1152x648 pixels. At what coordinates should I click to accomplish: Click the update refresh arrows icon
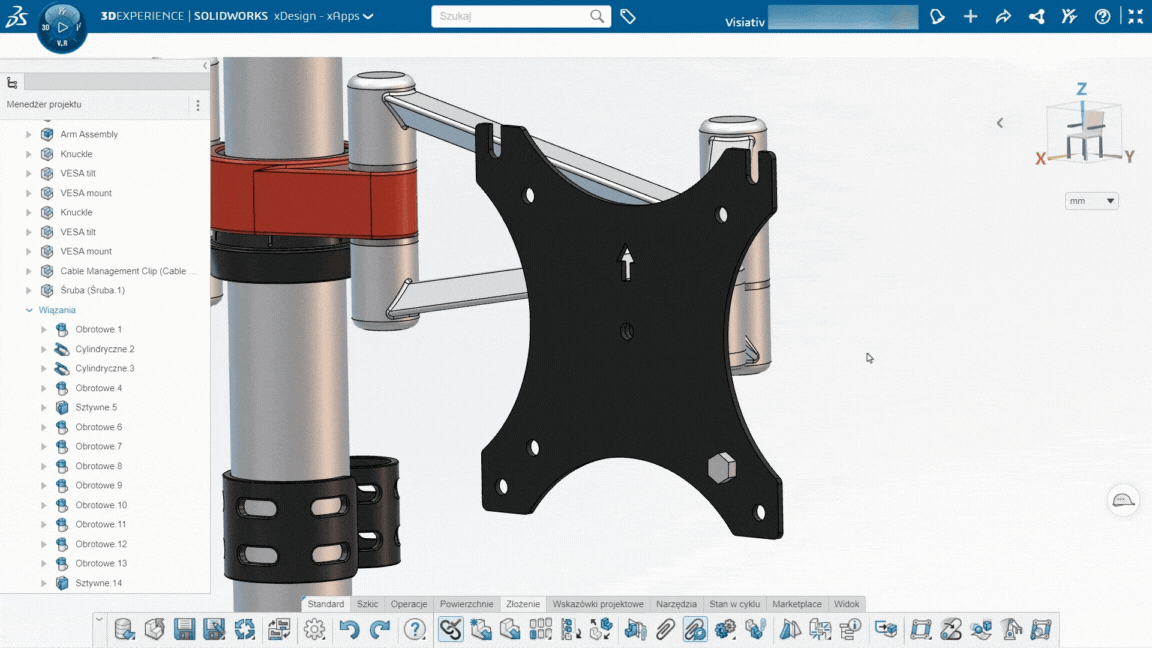pyautogui.click(x=245, y=630)
